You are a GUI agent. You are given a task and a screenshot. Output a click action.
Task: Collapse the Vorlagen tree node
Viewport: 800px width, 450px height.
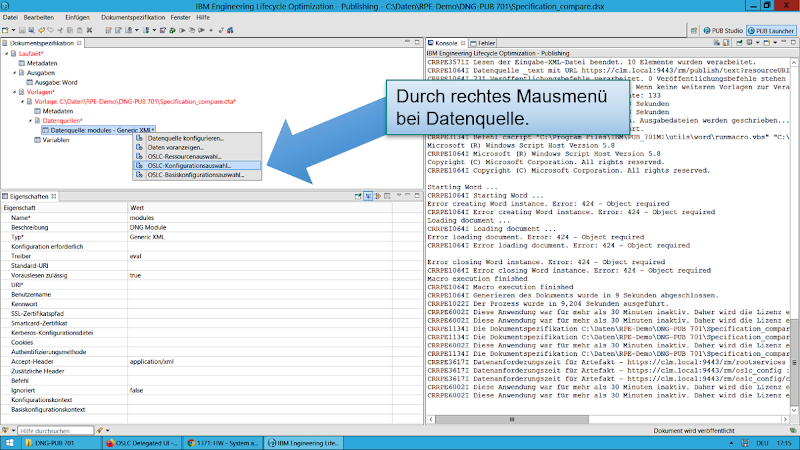coord(15,92)
